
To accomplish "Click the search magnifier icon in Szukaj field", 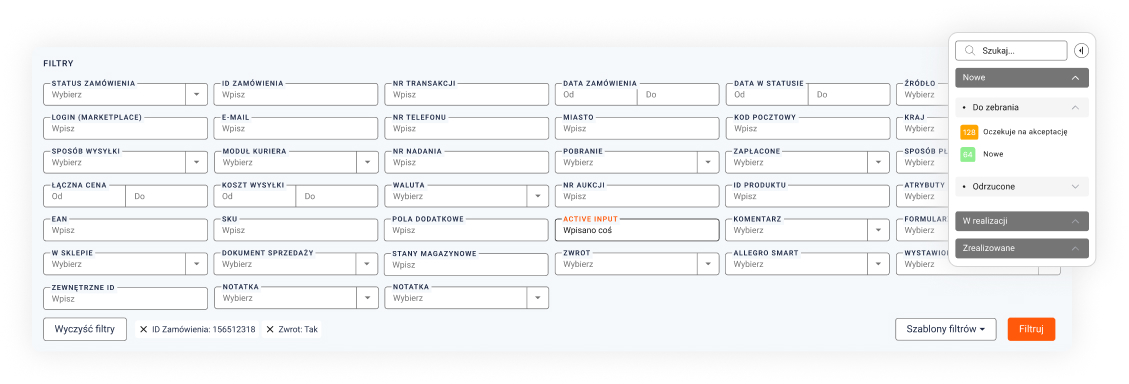I will 969,50.
